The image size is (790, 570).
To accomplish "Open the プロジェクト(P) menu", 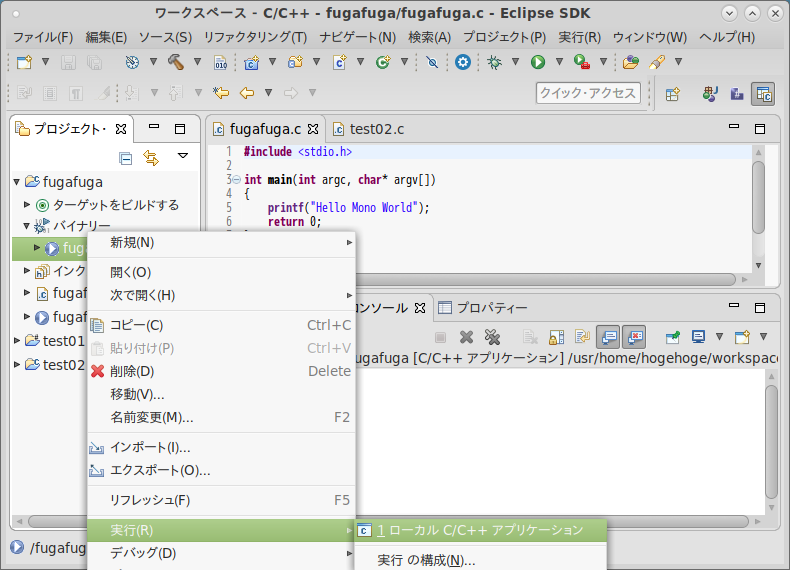I will pos(504,37).
